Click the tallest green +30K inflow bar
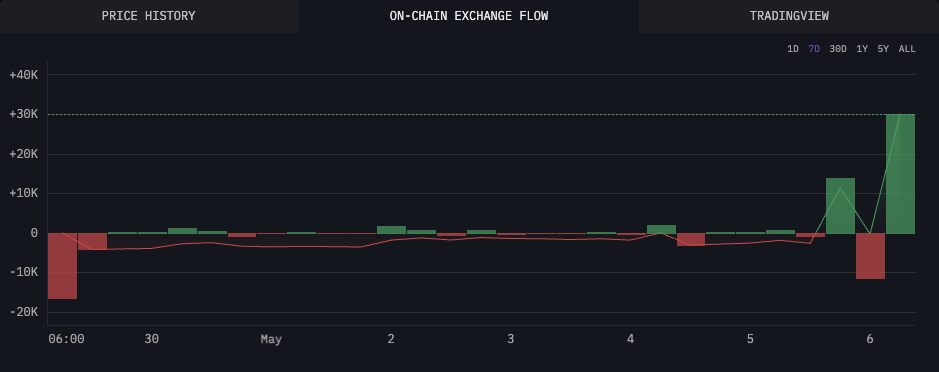 click(x=900, y=174)
